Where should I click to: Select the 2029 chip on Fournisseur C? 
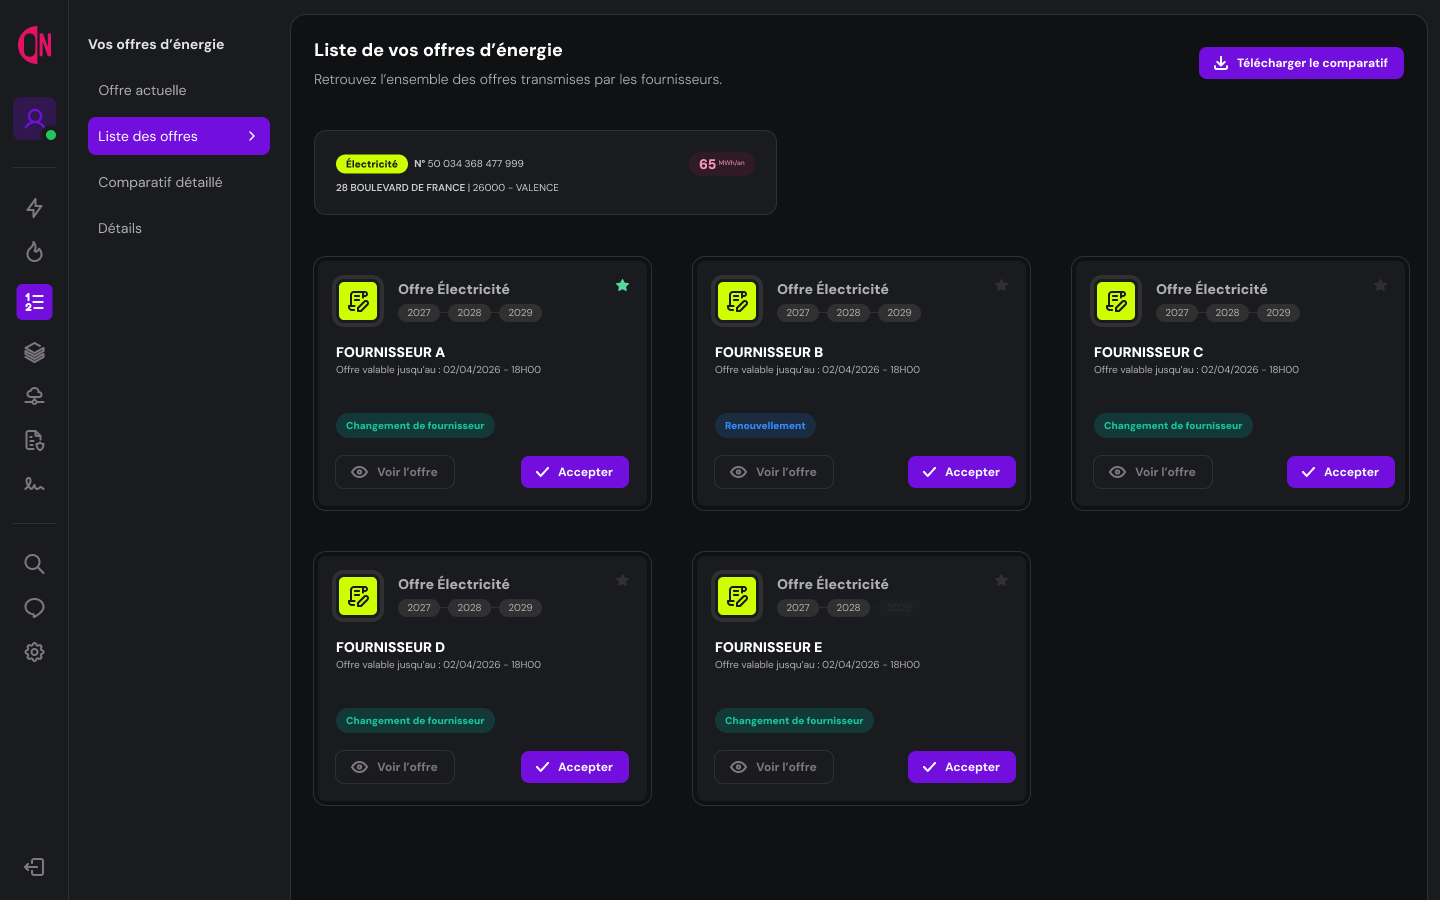pos(1278,312)
